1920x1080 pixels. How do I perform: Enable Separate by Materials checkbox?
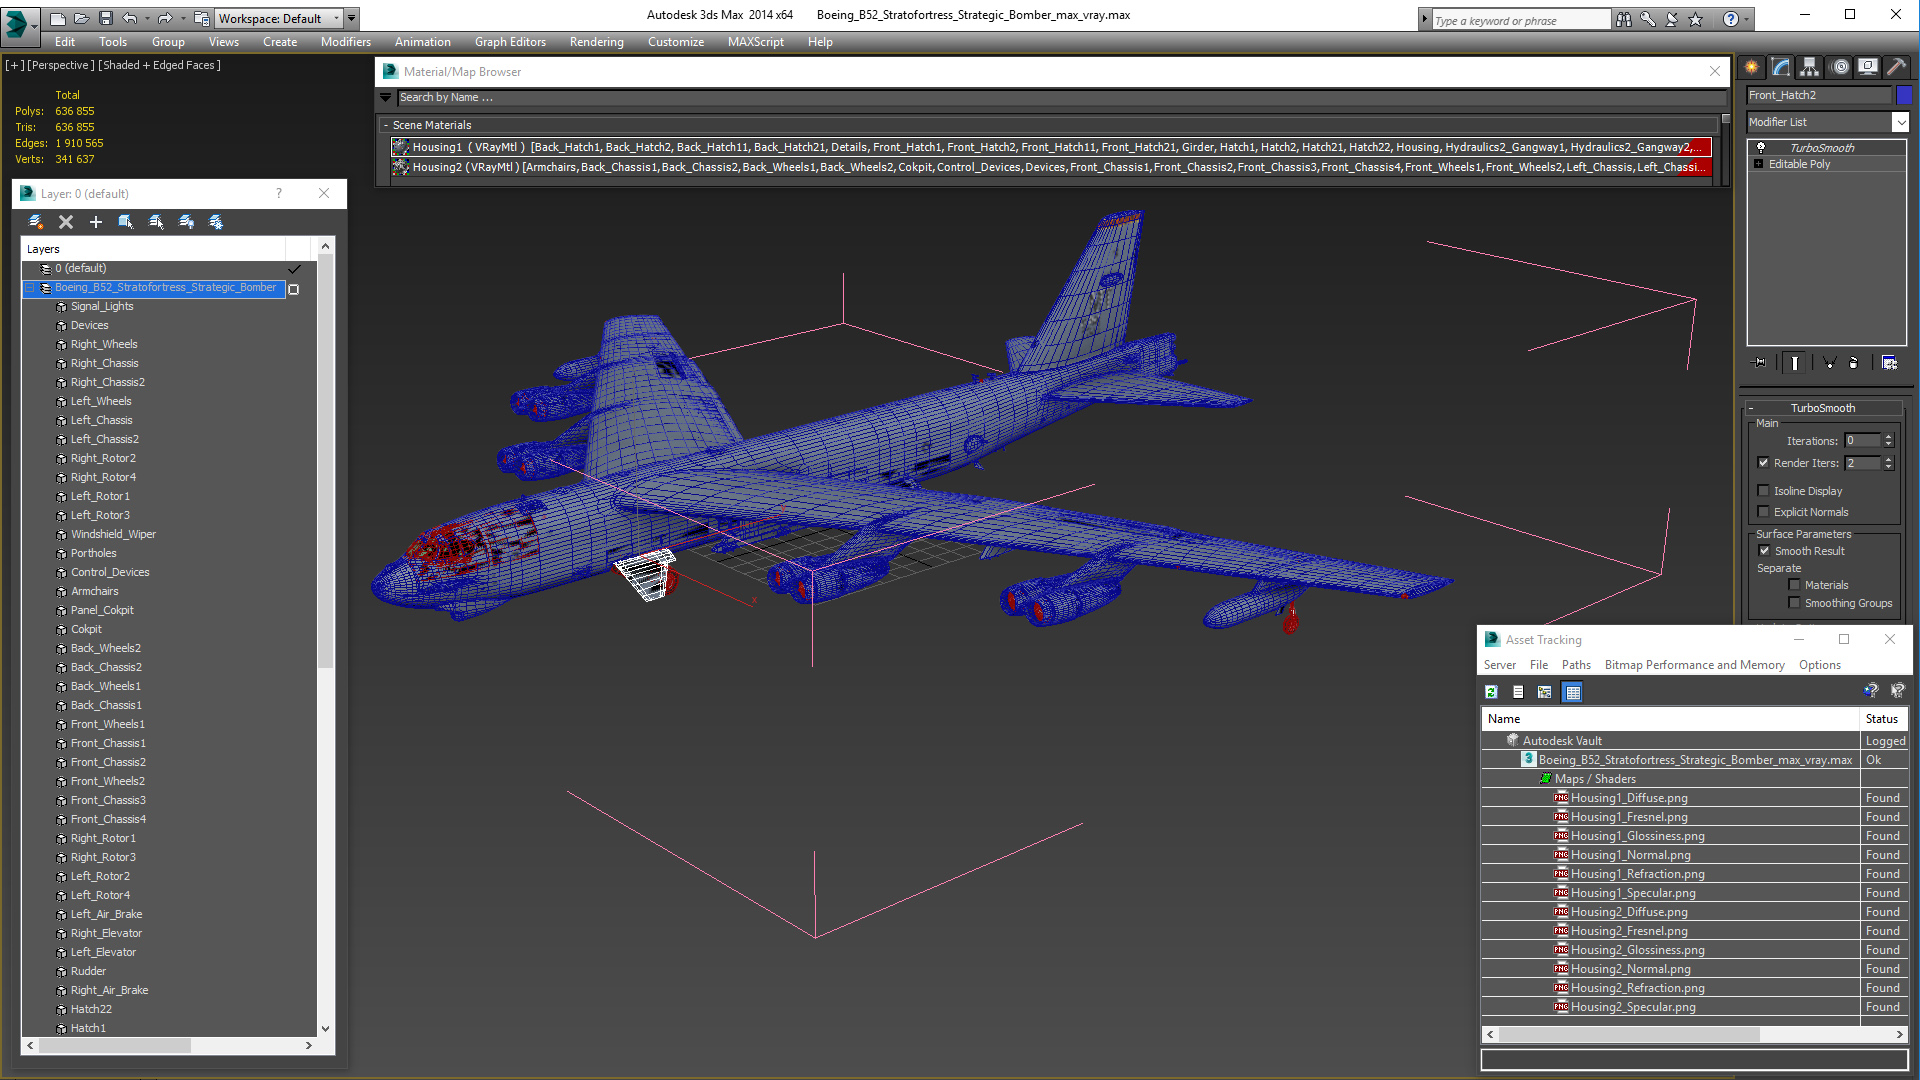(1794, 585)
